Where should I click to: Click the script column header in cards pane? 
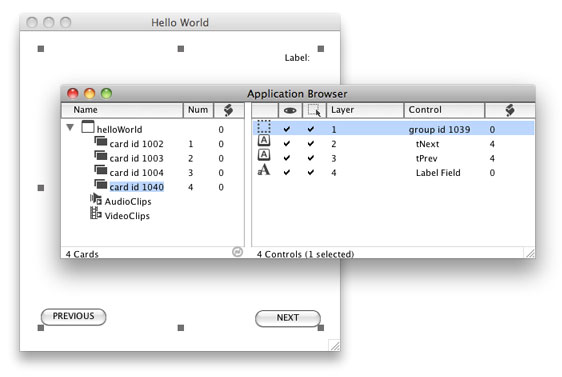[229, 110]
